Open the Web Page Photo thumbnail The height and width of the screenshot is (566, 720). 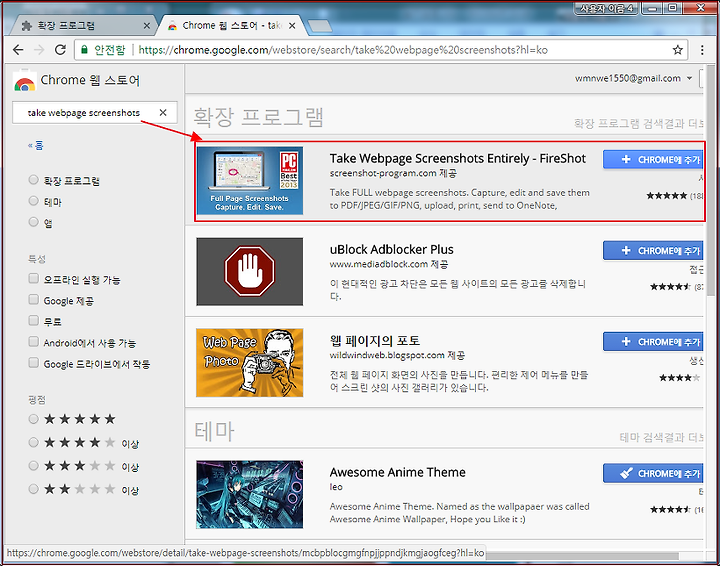(x=250, y=363)
